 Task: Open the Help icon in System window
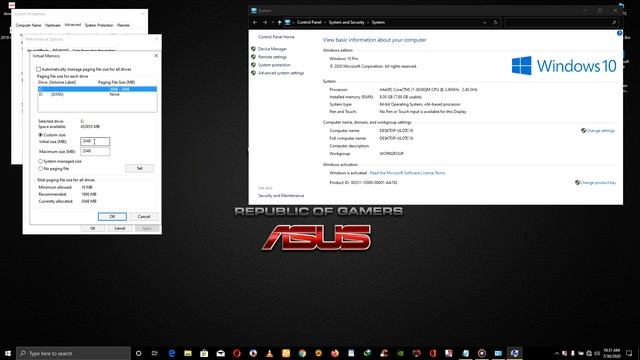[x=619, y=33]
